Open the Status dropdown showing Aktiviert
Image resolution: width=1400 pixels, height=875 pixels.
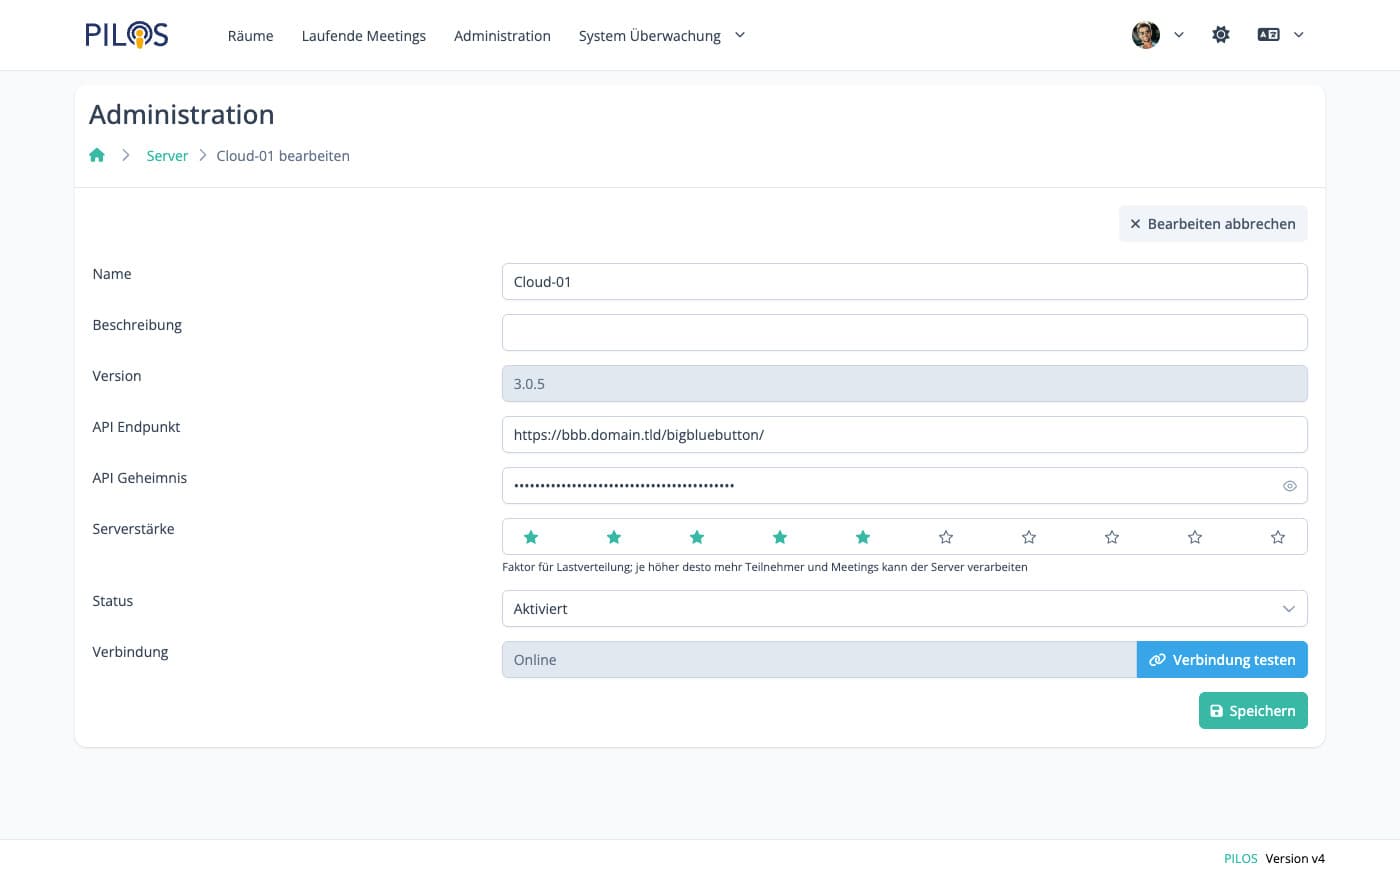click(x=904, y=609)
